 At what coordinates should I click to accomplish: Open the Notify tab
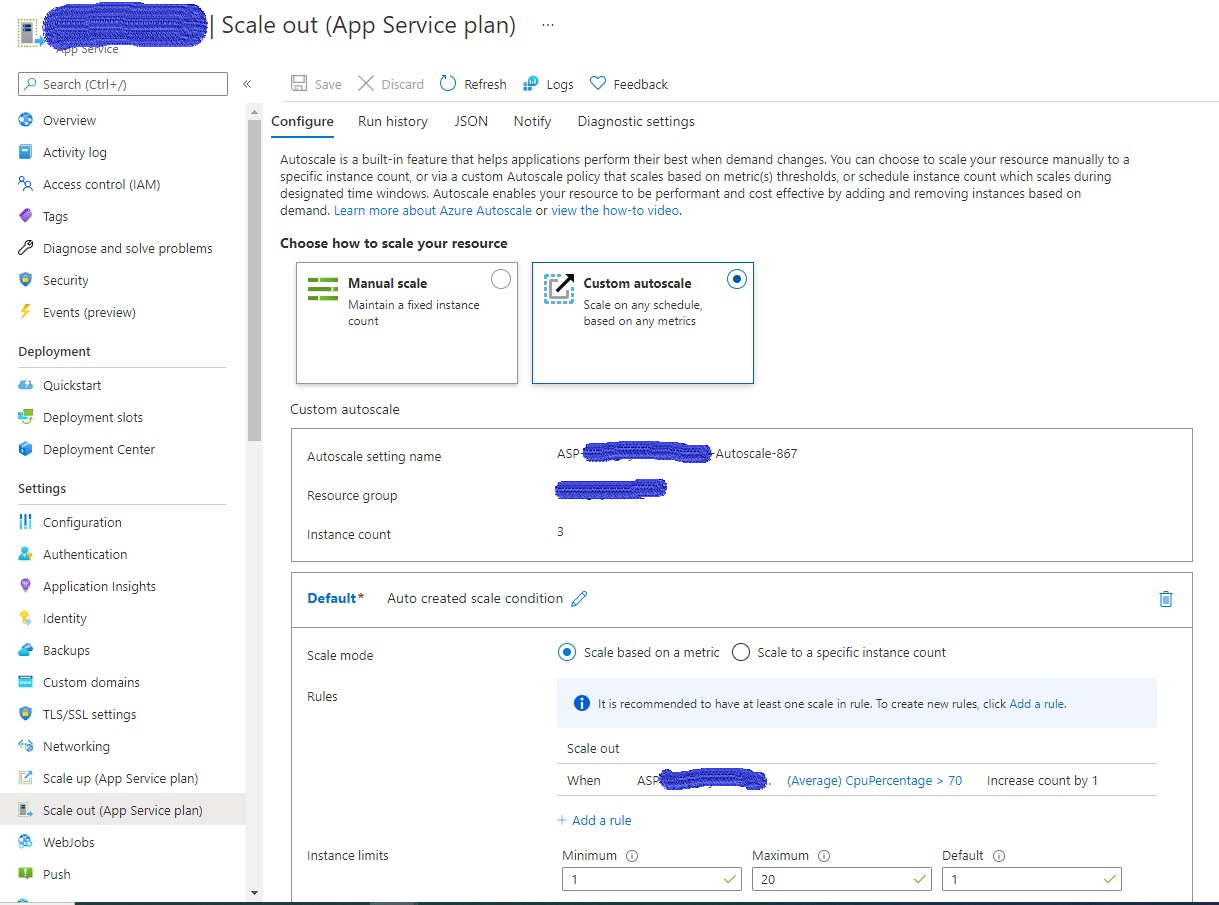click(x=532, y=121)
